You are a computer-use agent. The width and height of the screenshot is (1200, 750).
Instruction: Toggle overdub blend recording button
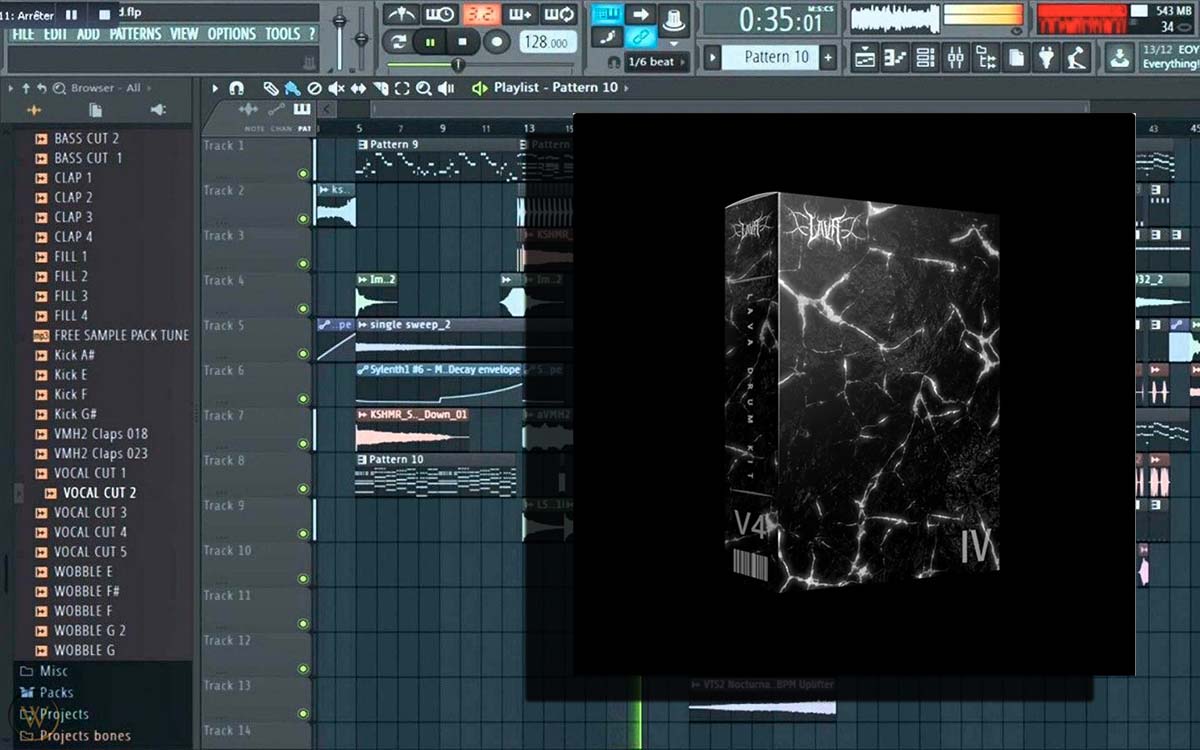click(x=519, y=15)
